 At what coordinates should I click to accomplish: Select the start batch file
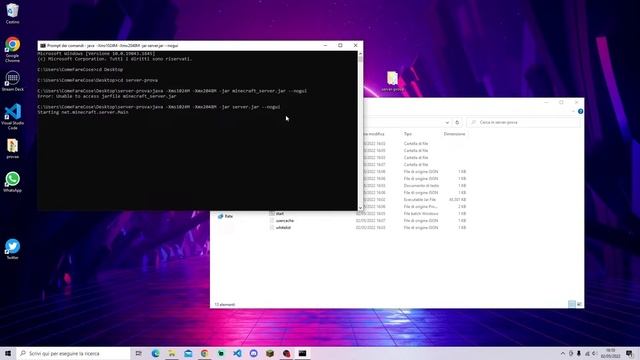pos(280,213)
